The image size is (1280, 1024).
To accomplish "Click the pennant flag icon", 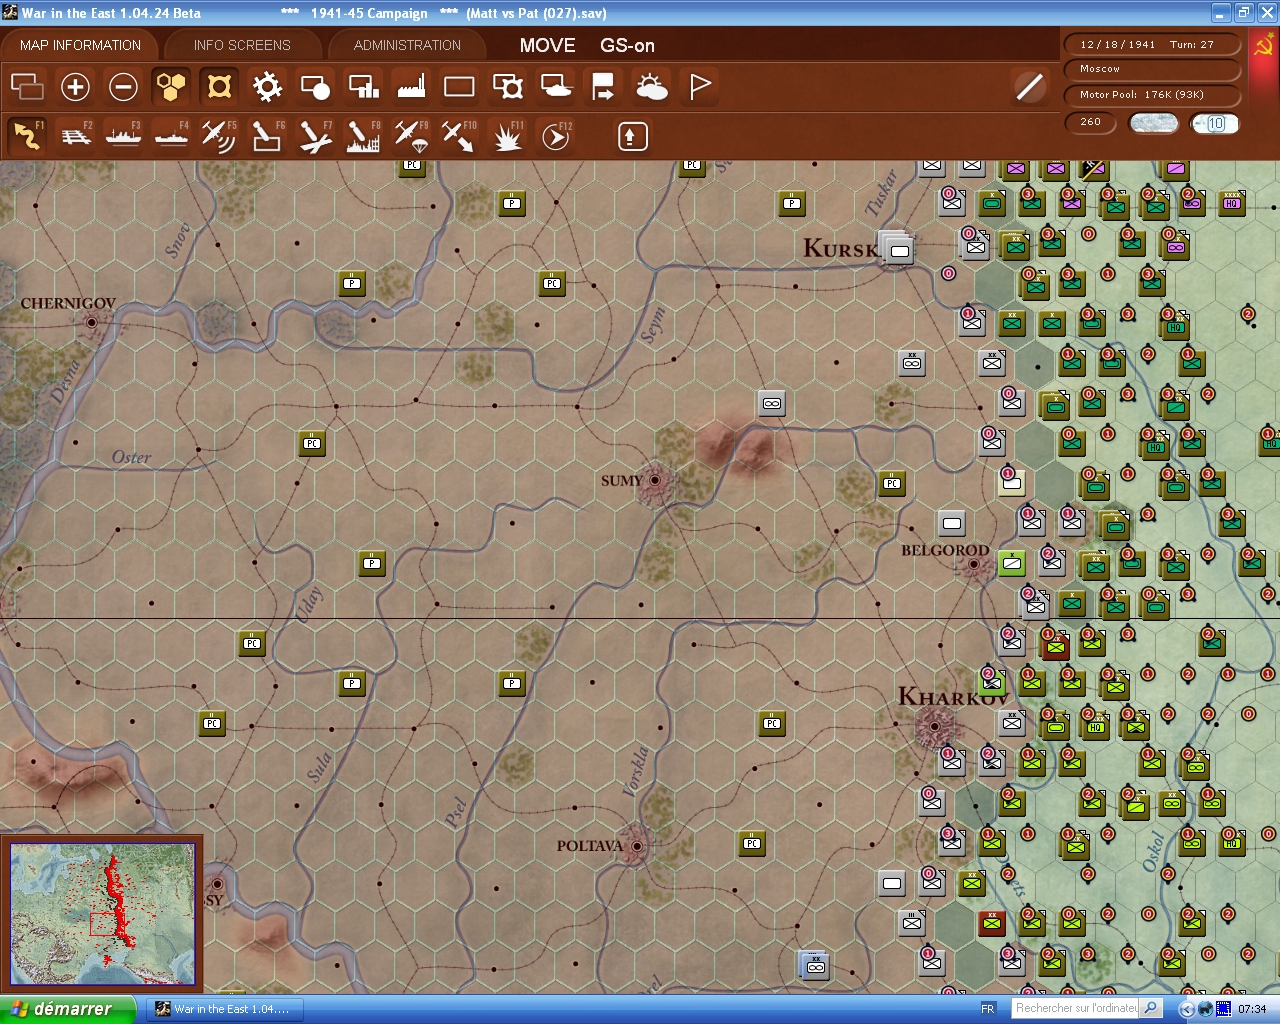I will [x=699, y=87].
